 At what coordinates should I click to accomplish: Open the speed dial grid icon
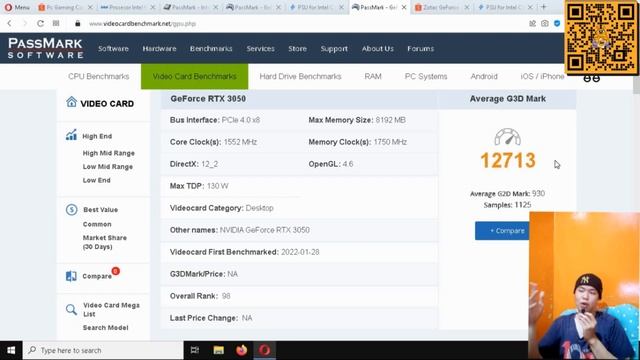tap(56, 24)
